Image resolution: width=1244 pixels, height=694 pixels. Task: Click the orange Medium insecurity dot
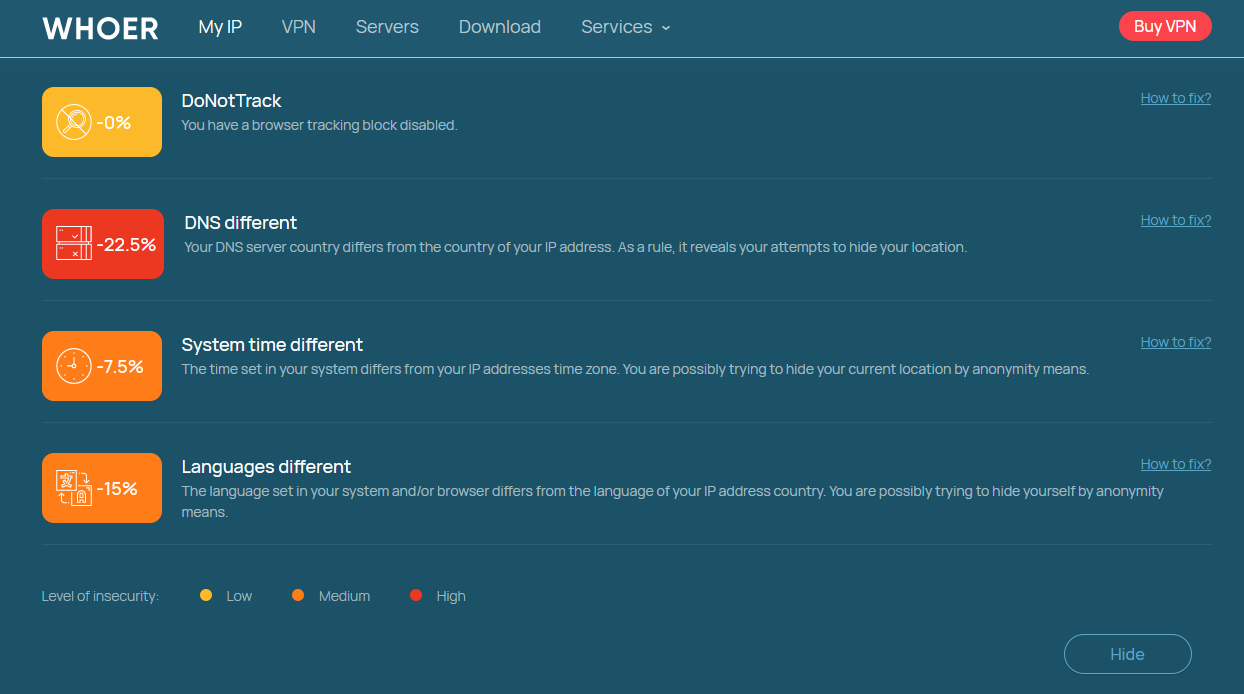click(298, 595)
